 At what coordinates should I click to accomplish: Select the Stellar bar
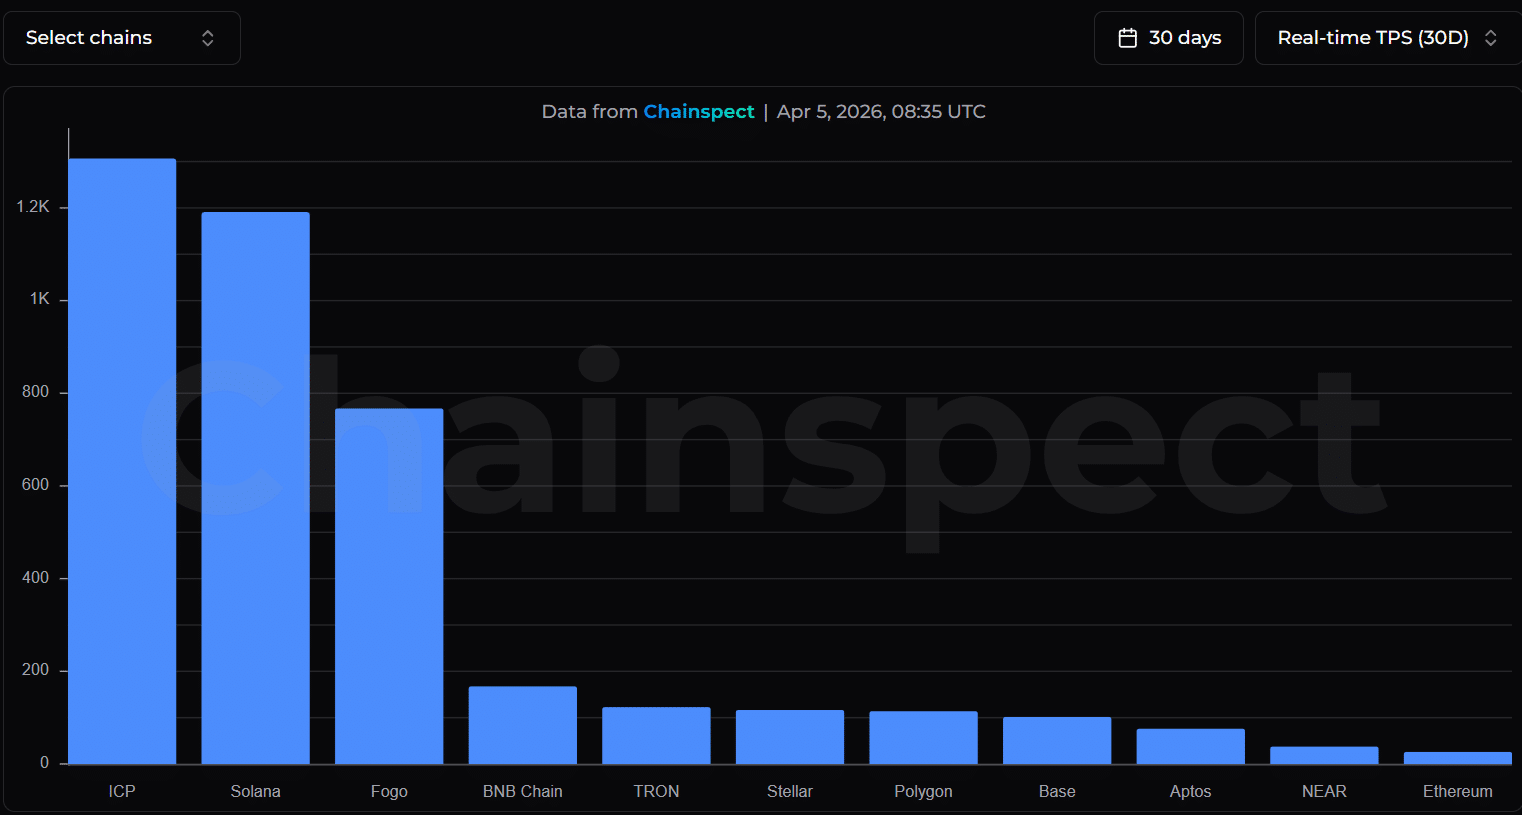tap(789, 737)
